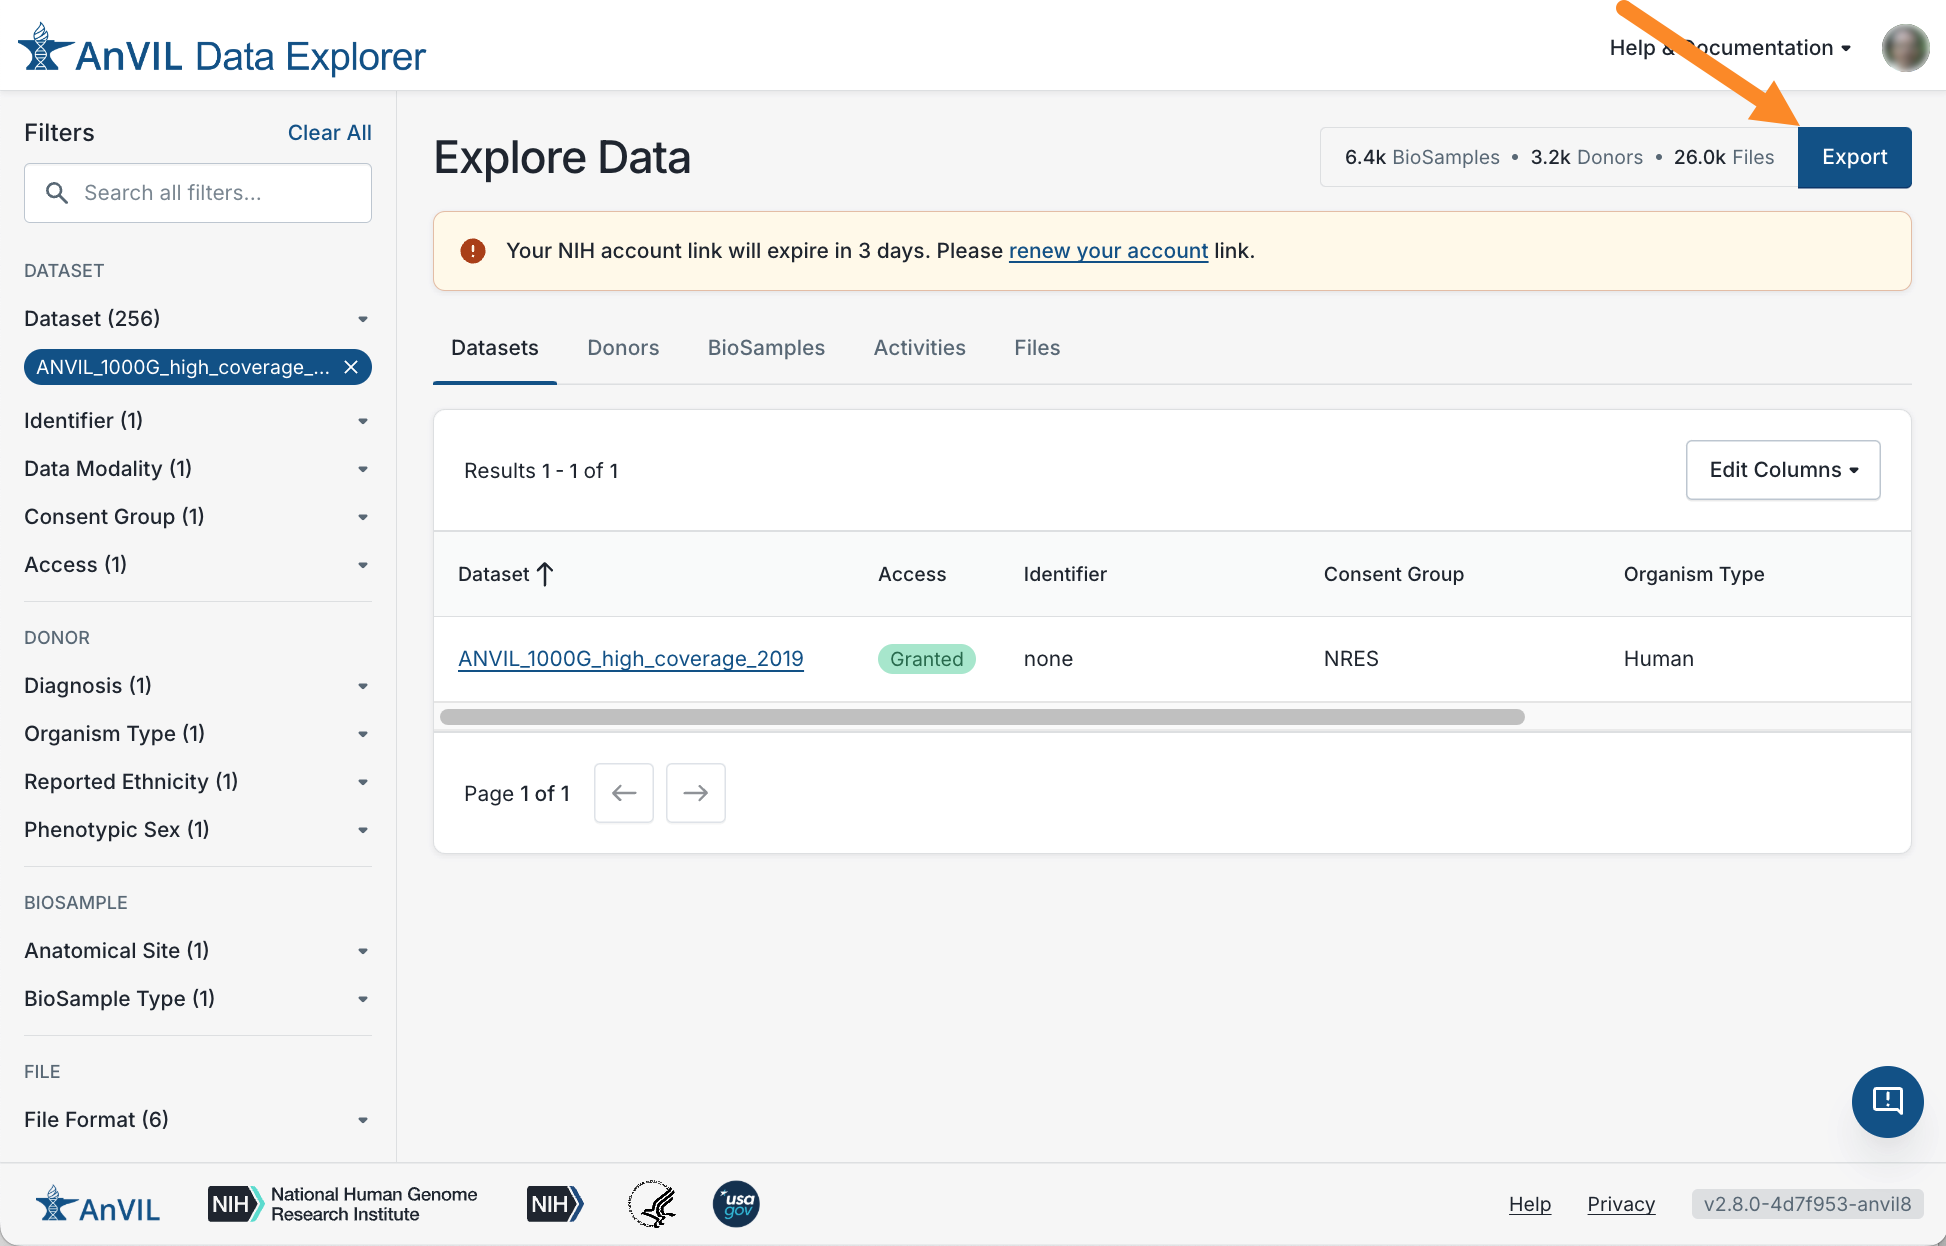Click the previous page arrow button
The width and height of the screenshot is (1946, 1246).
pos(623,793)
